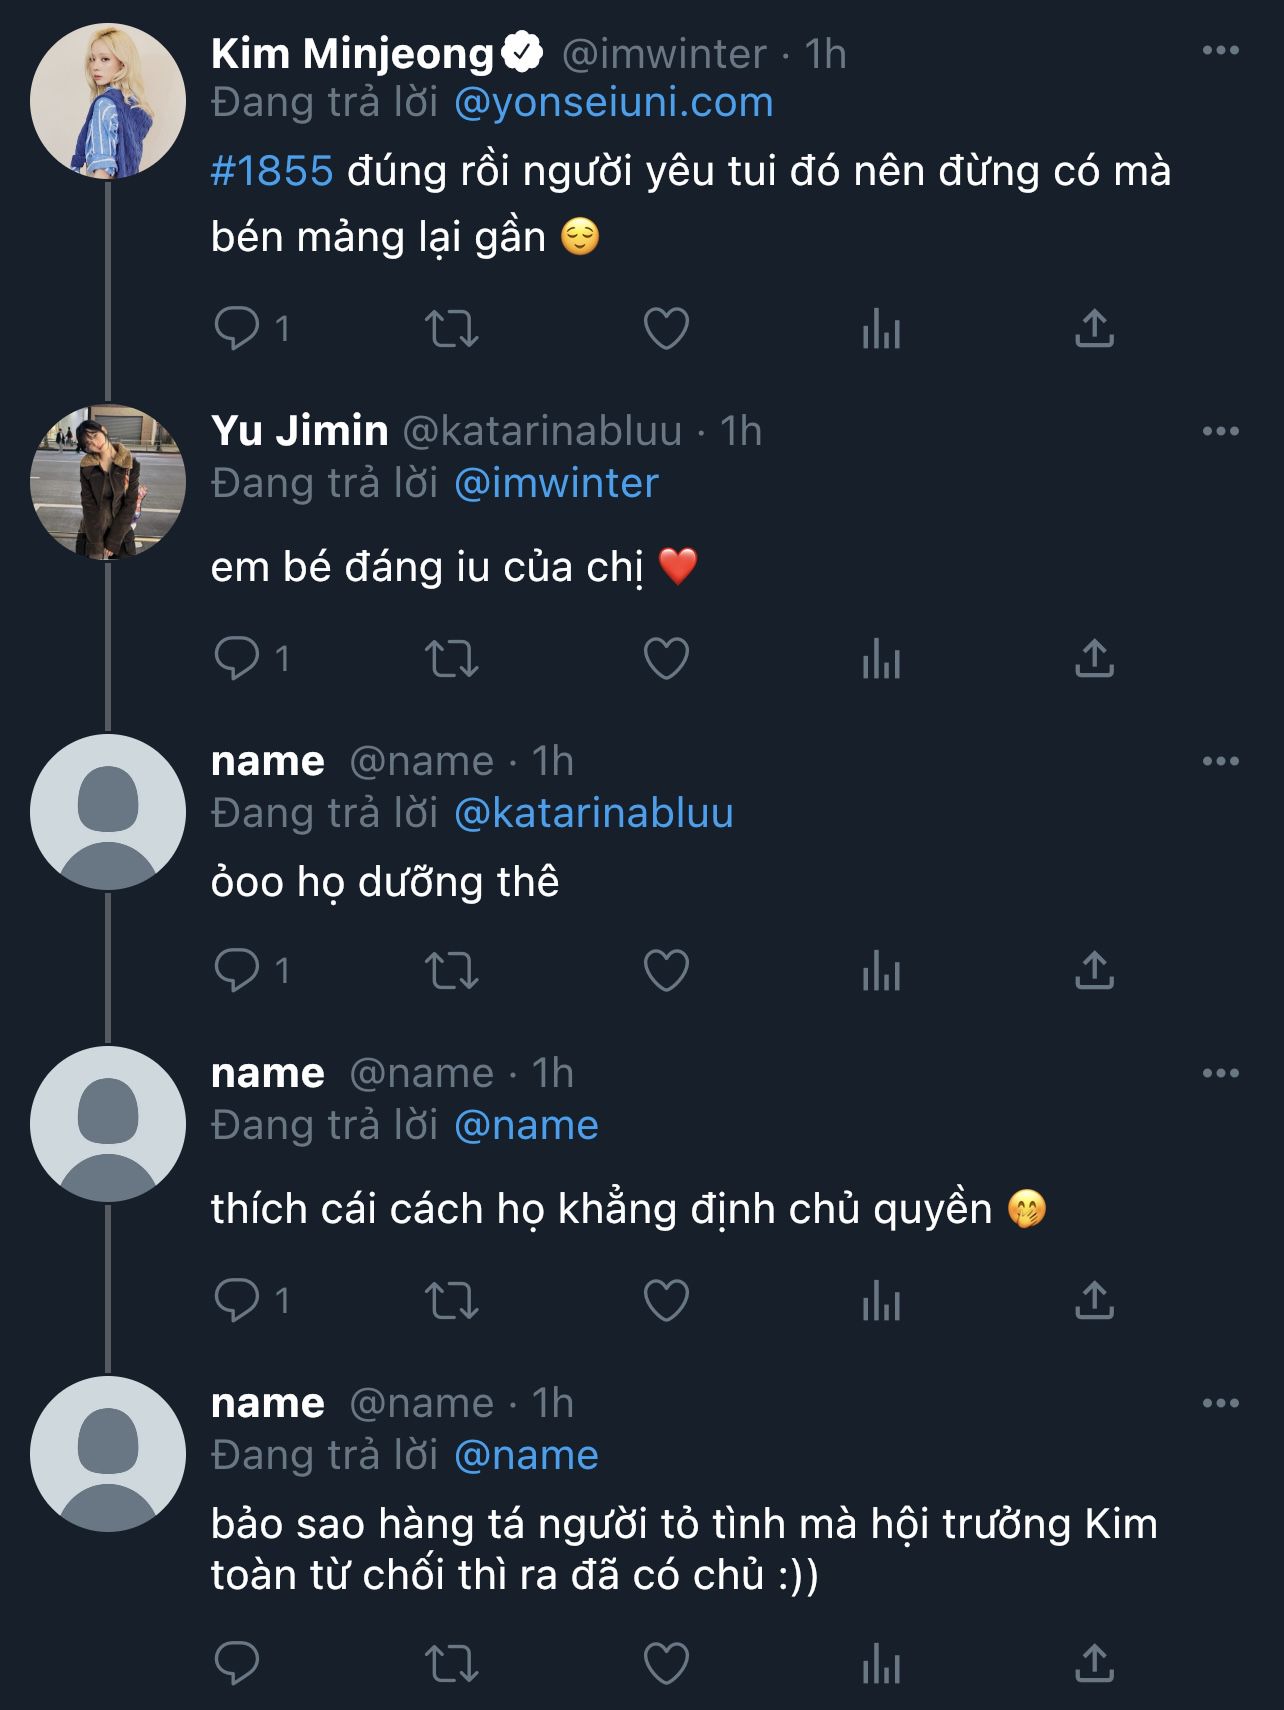Image resolution: width=1284 pixels, height=1710 pixels.
Task: Open more options on "ỏoo họ dưỡng thê" reply
Action: (1220, 761)
